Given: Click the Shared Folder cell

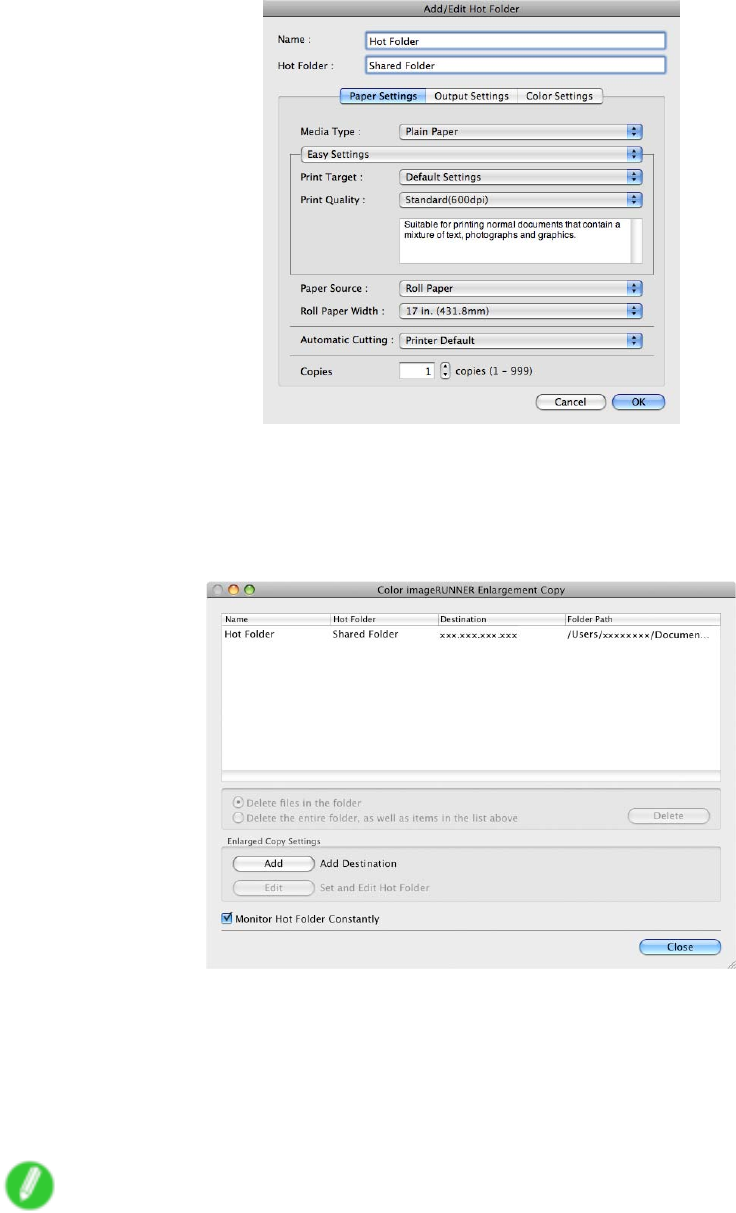Looking at the screenshot, I should coord(365,634).
